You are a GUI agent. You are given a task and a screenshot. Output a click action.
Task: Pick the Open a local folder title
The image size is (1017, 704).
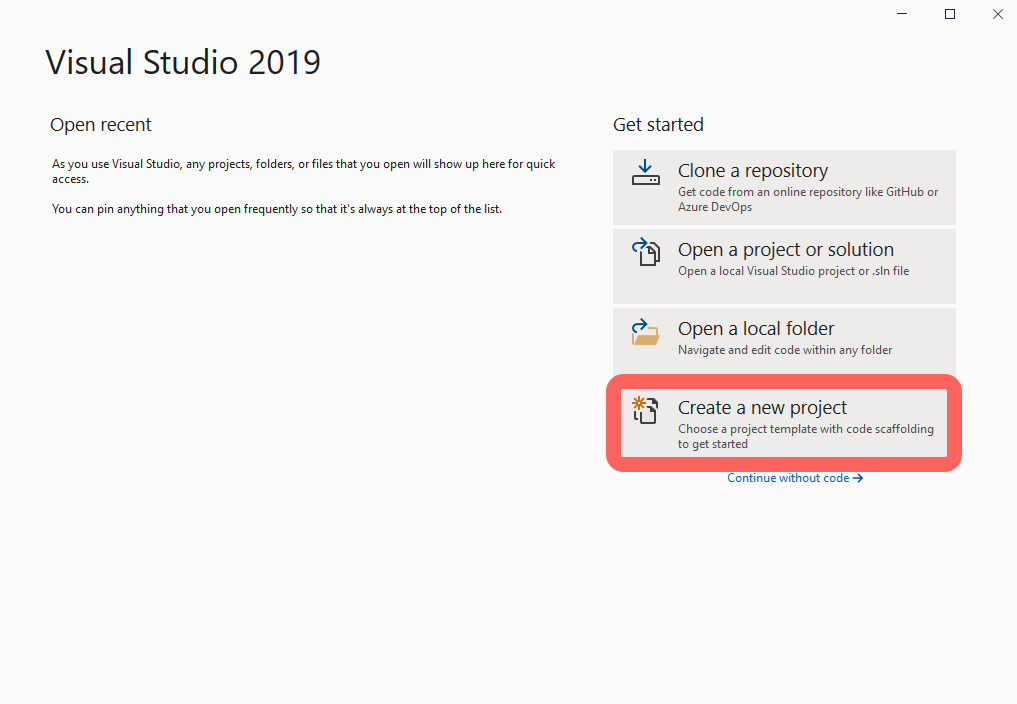pyautogui.click(x=756, y=329)
